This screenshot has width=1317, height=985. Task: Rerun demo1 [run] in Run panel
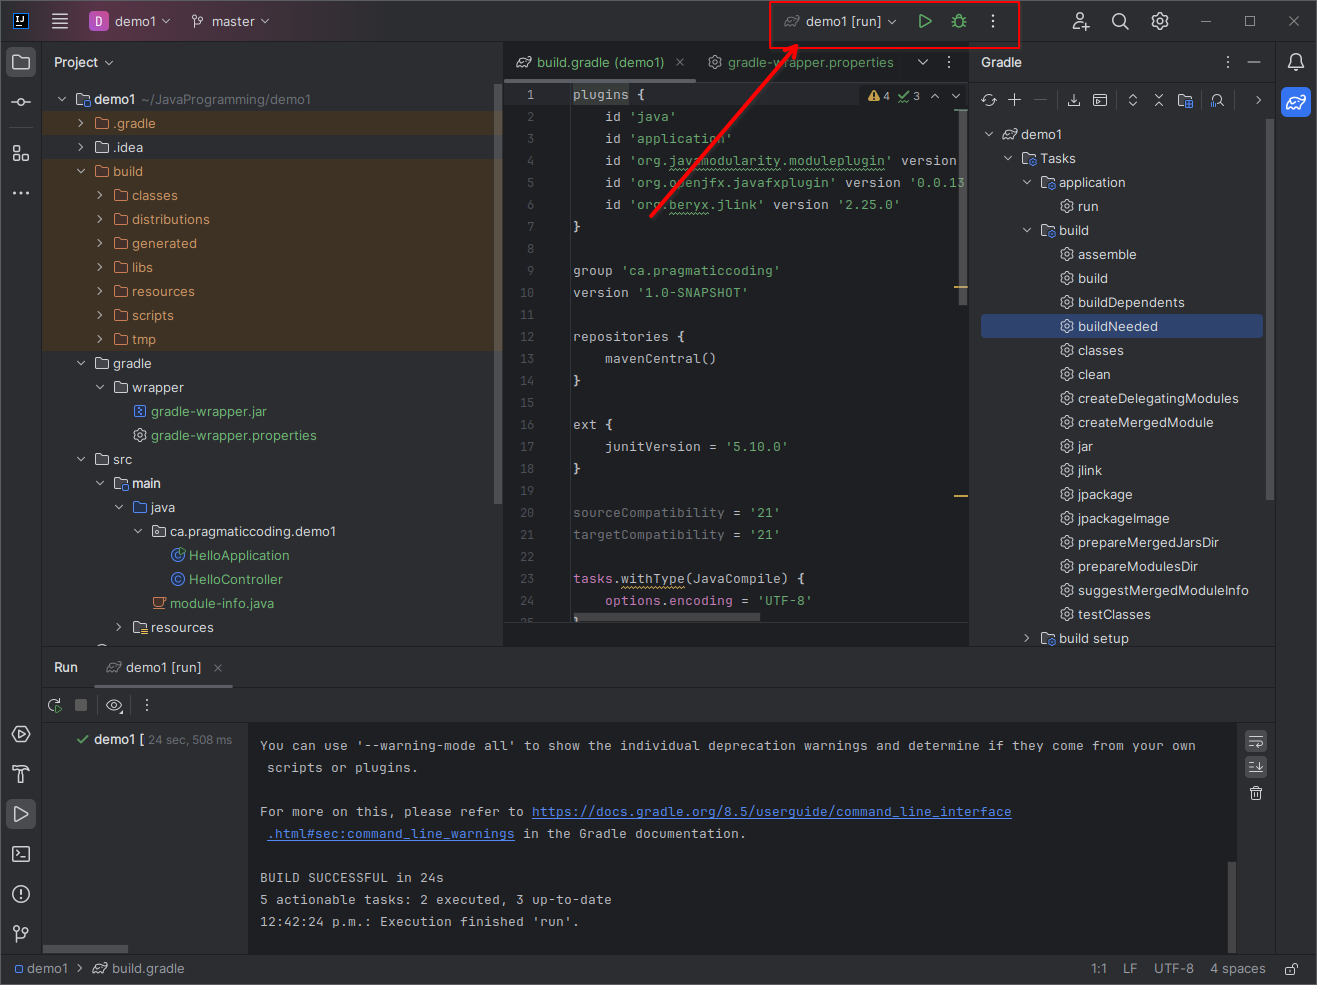pyautogui.click(x=55, y=705)
